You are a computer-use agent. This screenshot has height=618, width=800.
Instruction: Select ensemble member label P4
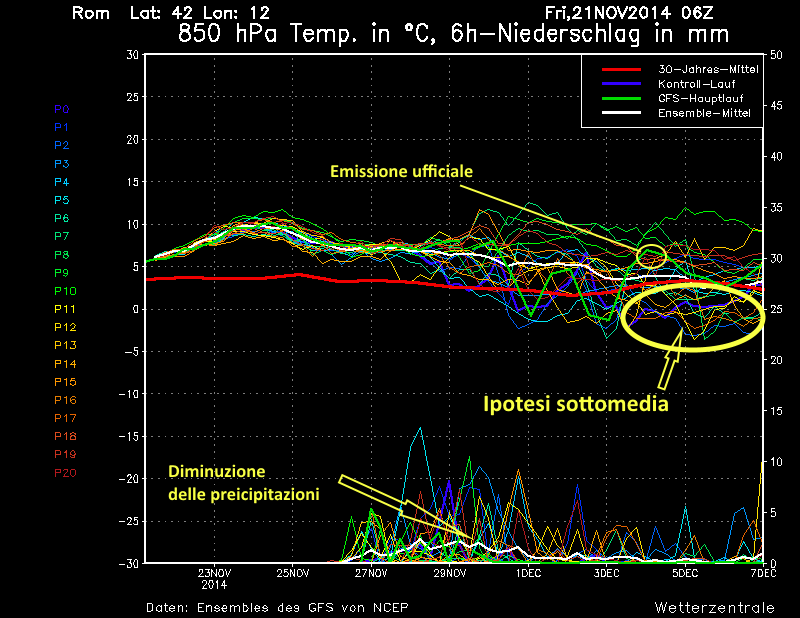click(x=62, y=182)
